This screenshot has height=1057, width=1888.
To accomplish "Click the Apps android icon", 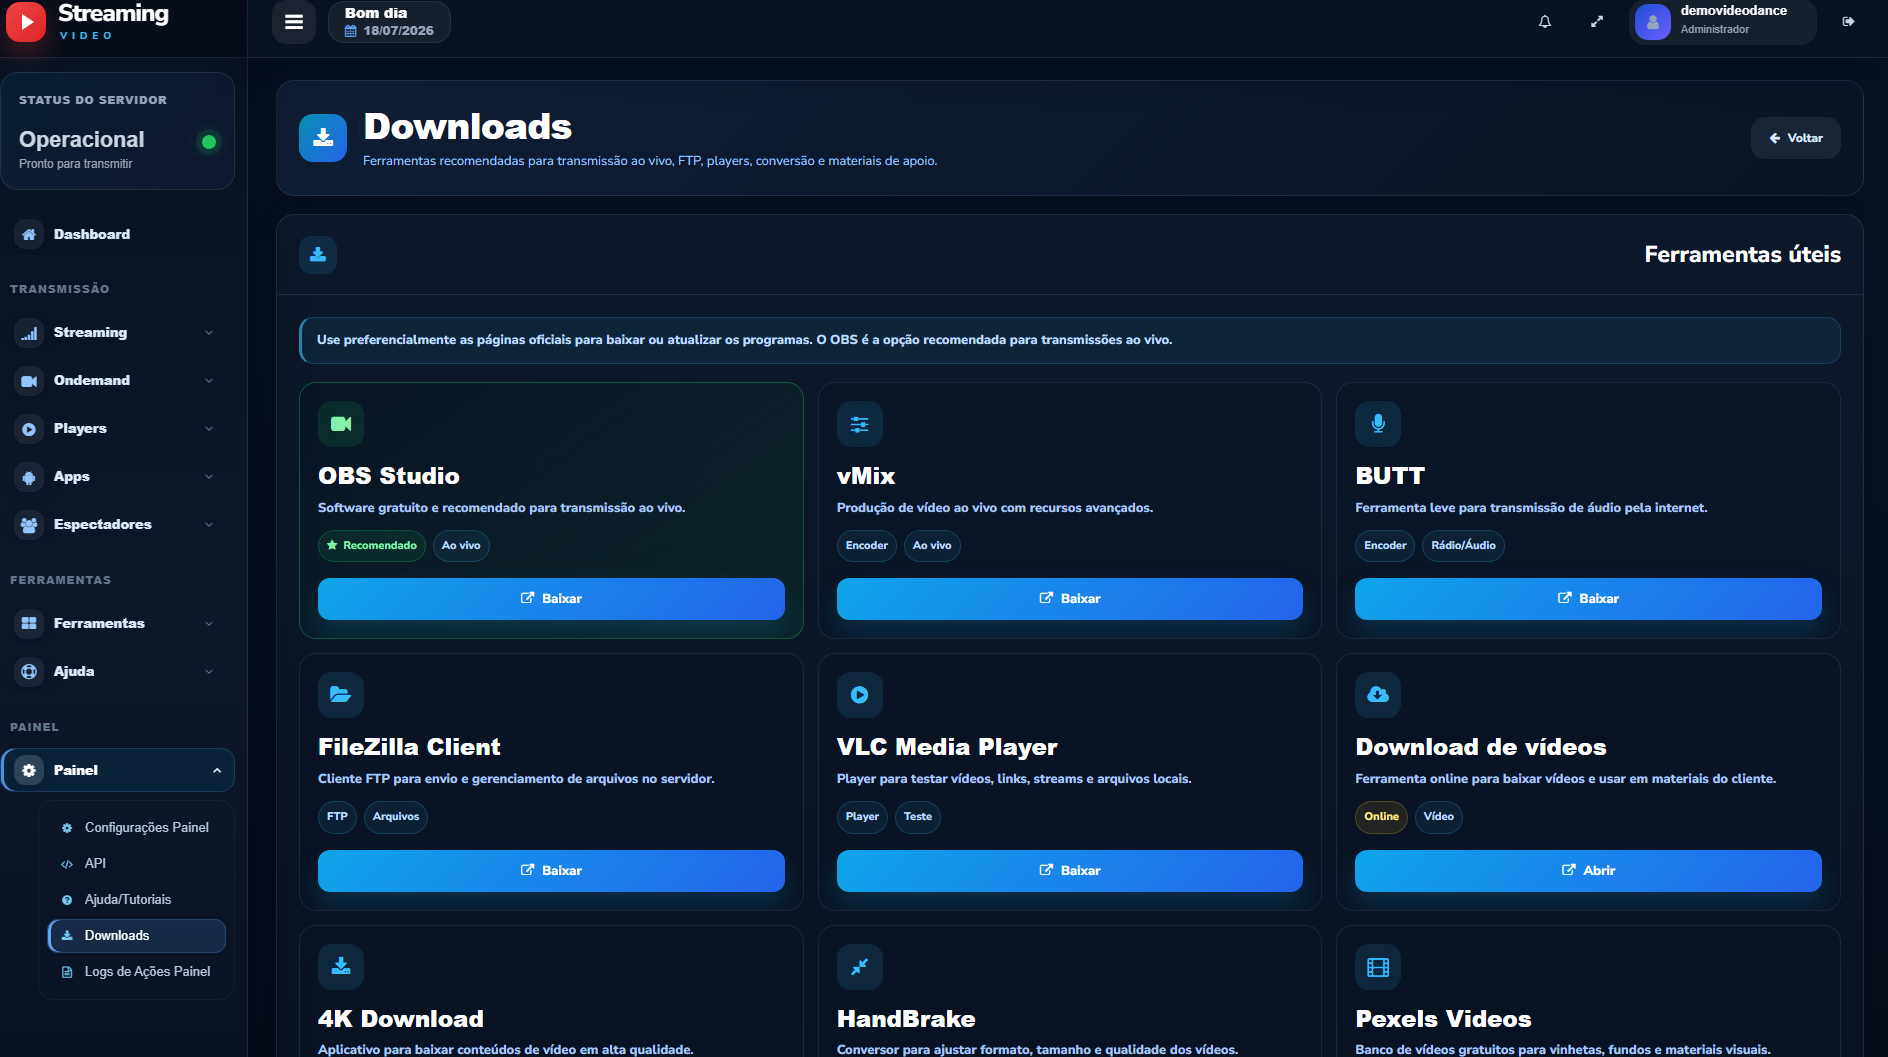I will [x=29, y=476].
